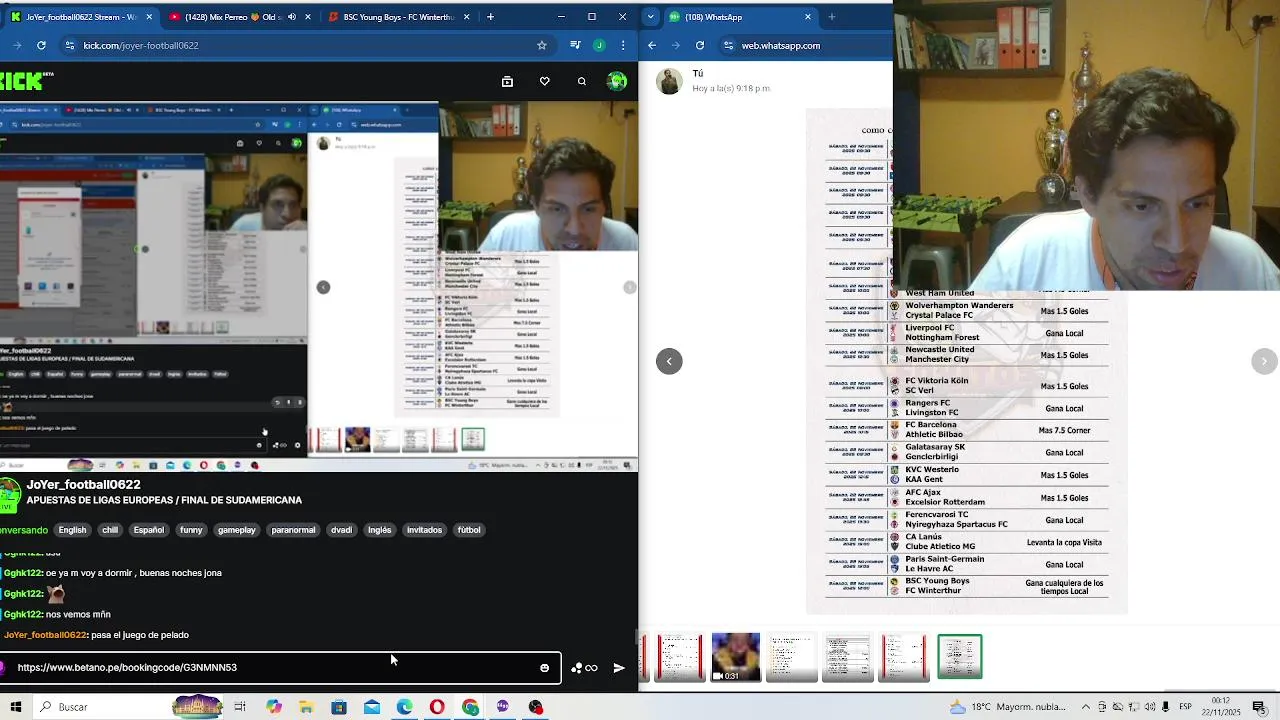
Task: Close the BSC Young Boys tab
Action: [466, 17]
